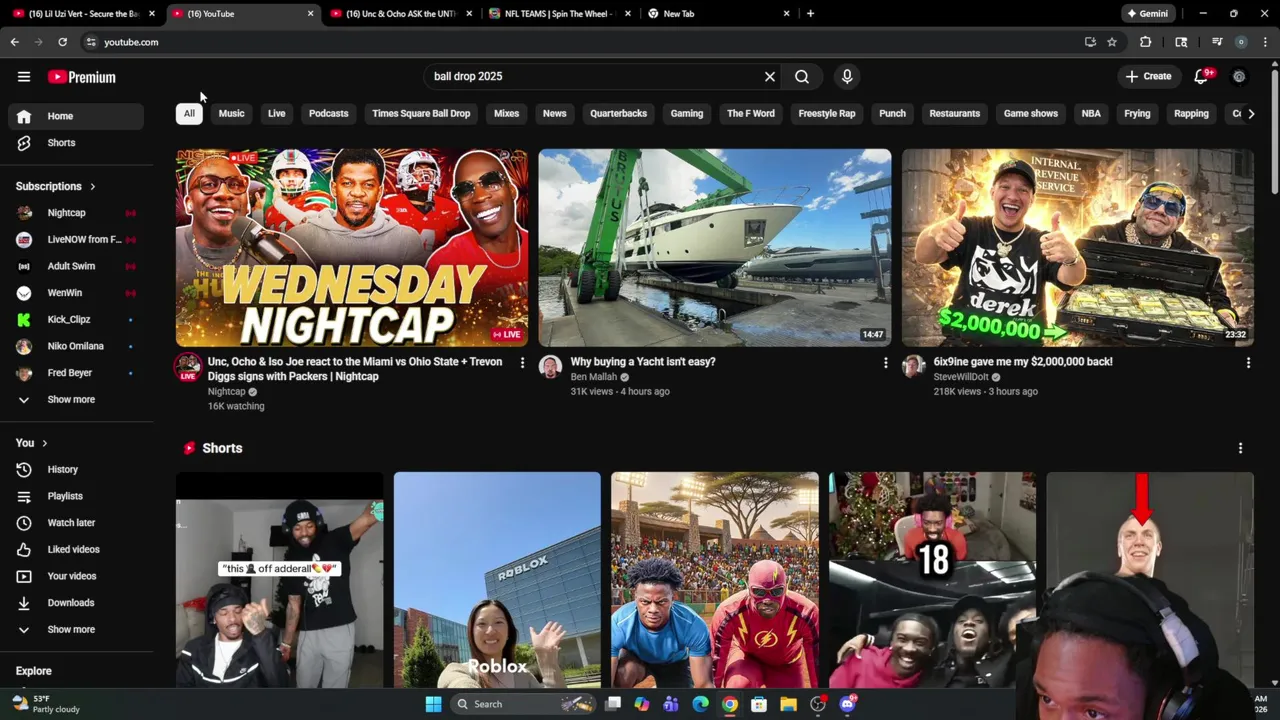1280x720 pixels.
Task: Open the Kick_Clipz subscription
Action: 76,320
